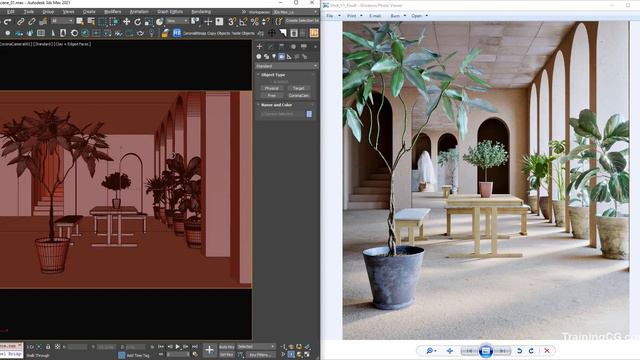The height and width of the screenshot is (360, 640).
Task: Open the Tools menu in 3ds Max
Action: [29, 12]
